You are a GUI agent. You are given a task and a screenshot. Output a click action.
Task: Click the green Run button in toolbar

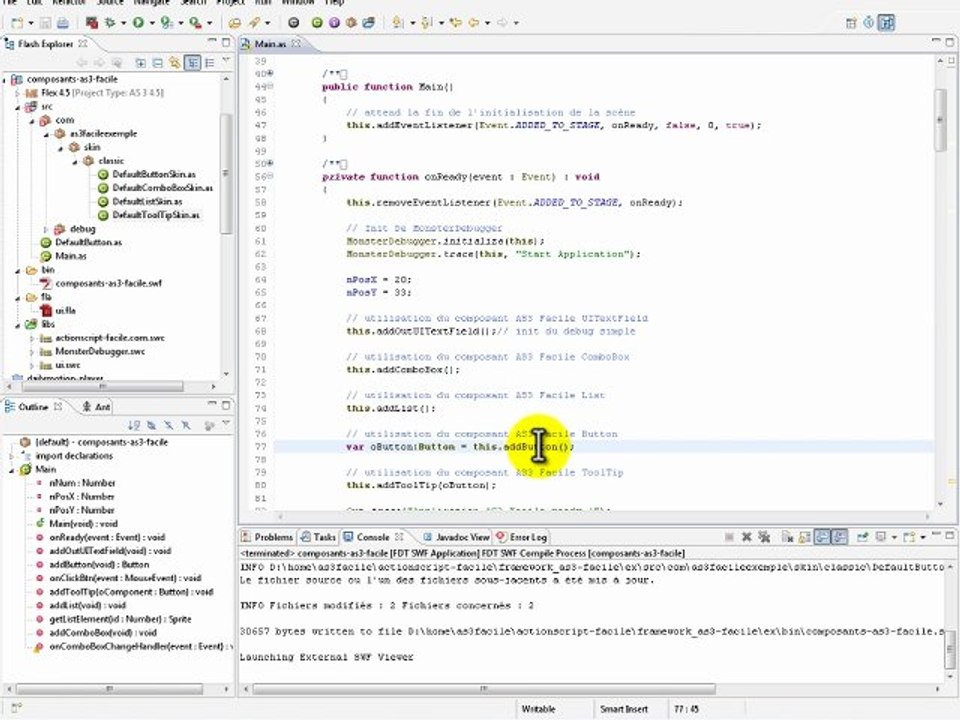[138, 21]
